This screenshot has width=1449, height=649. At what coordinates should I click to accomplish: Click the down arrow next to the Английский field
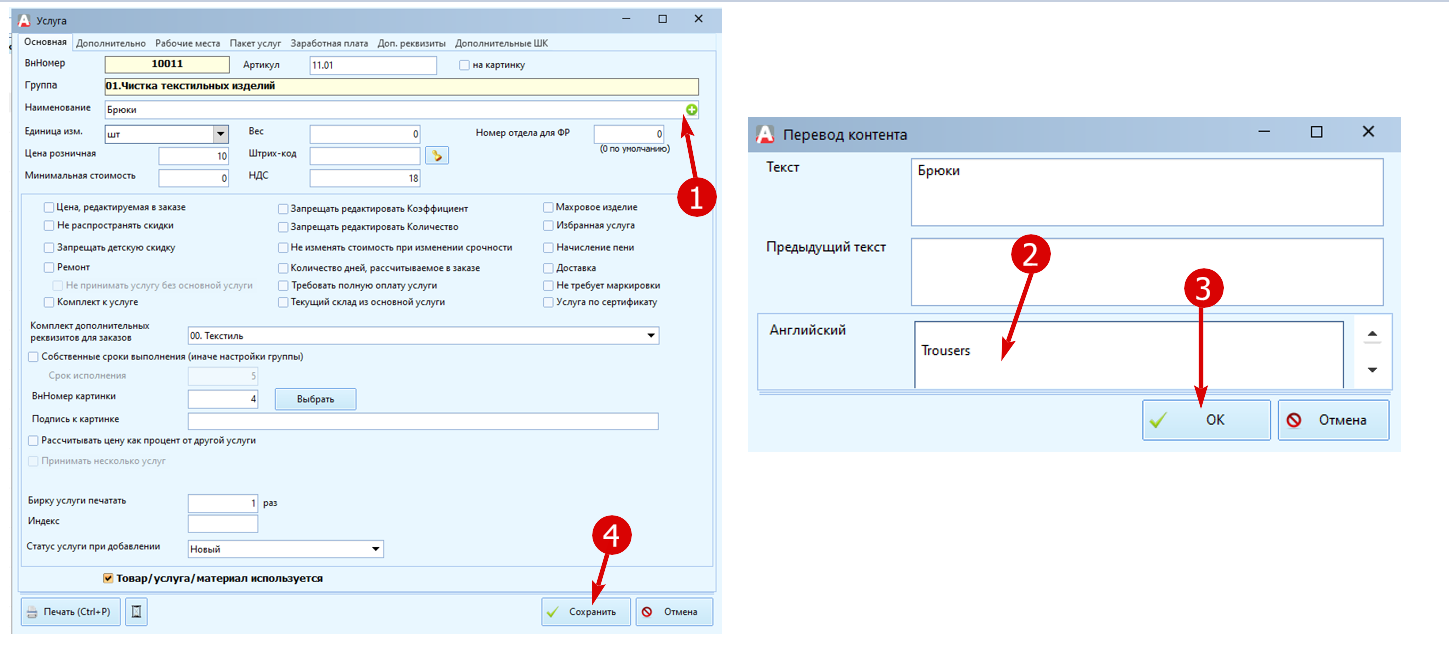click(1372, 370)
